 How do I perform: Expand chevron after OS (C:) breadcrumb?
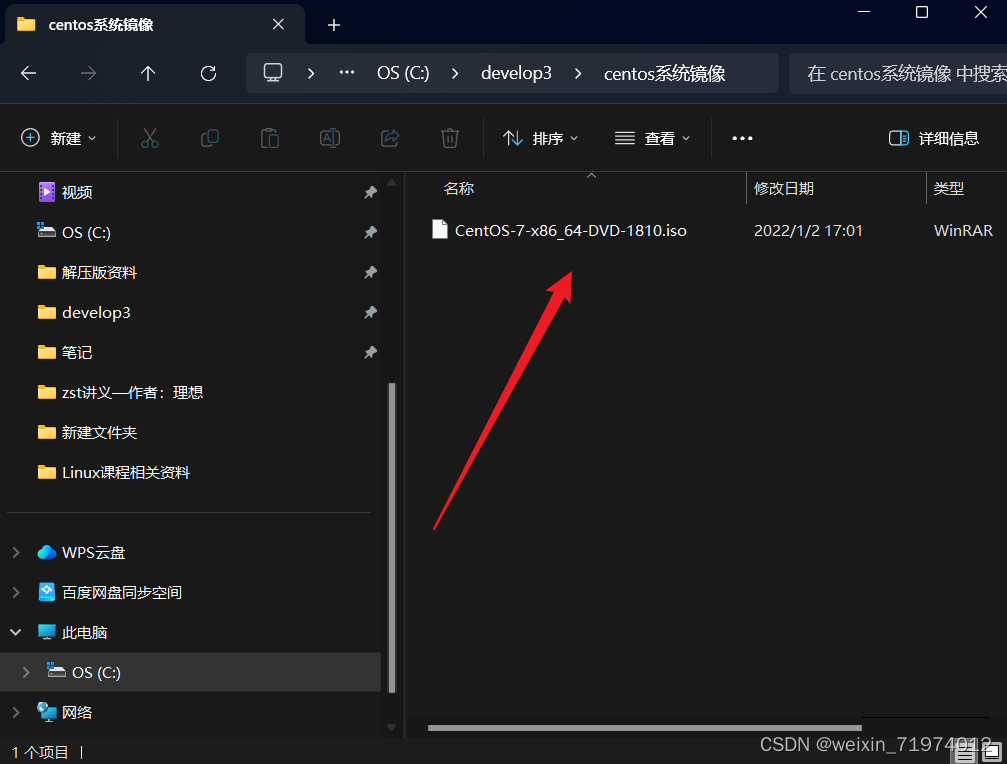[x=455, y=73]
